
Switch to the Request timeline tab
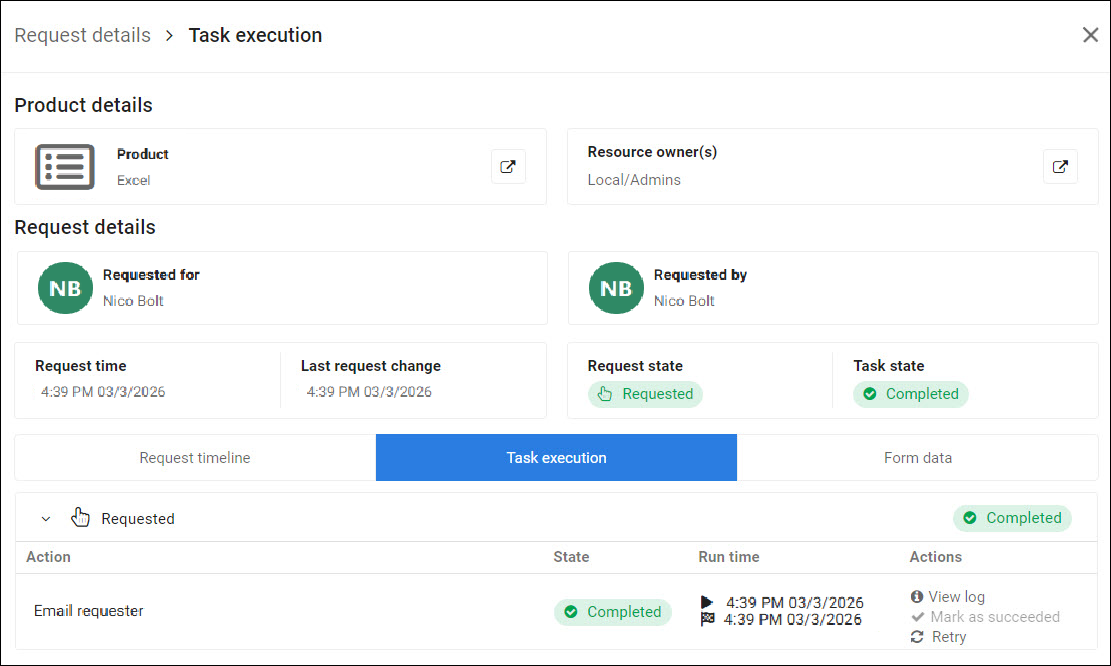(195, 458)
